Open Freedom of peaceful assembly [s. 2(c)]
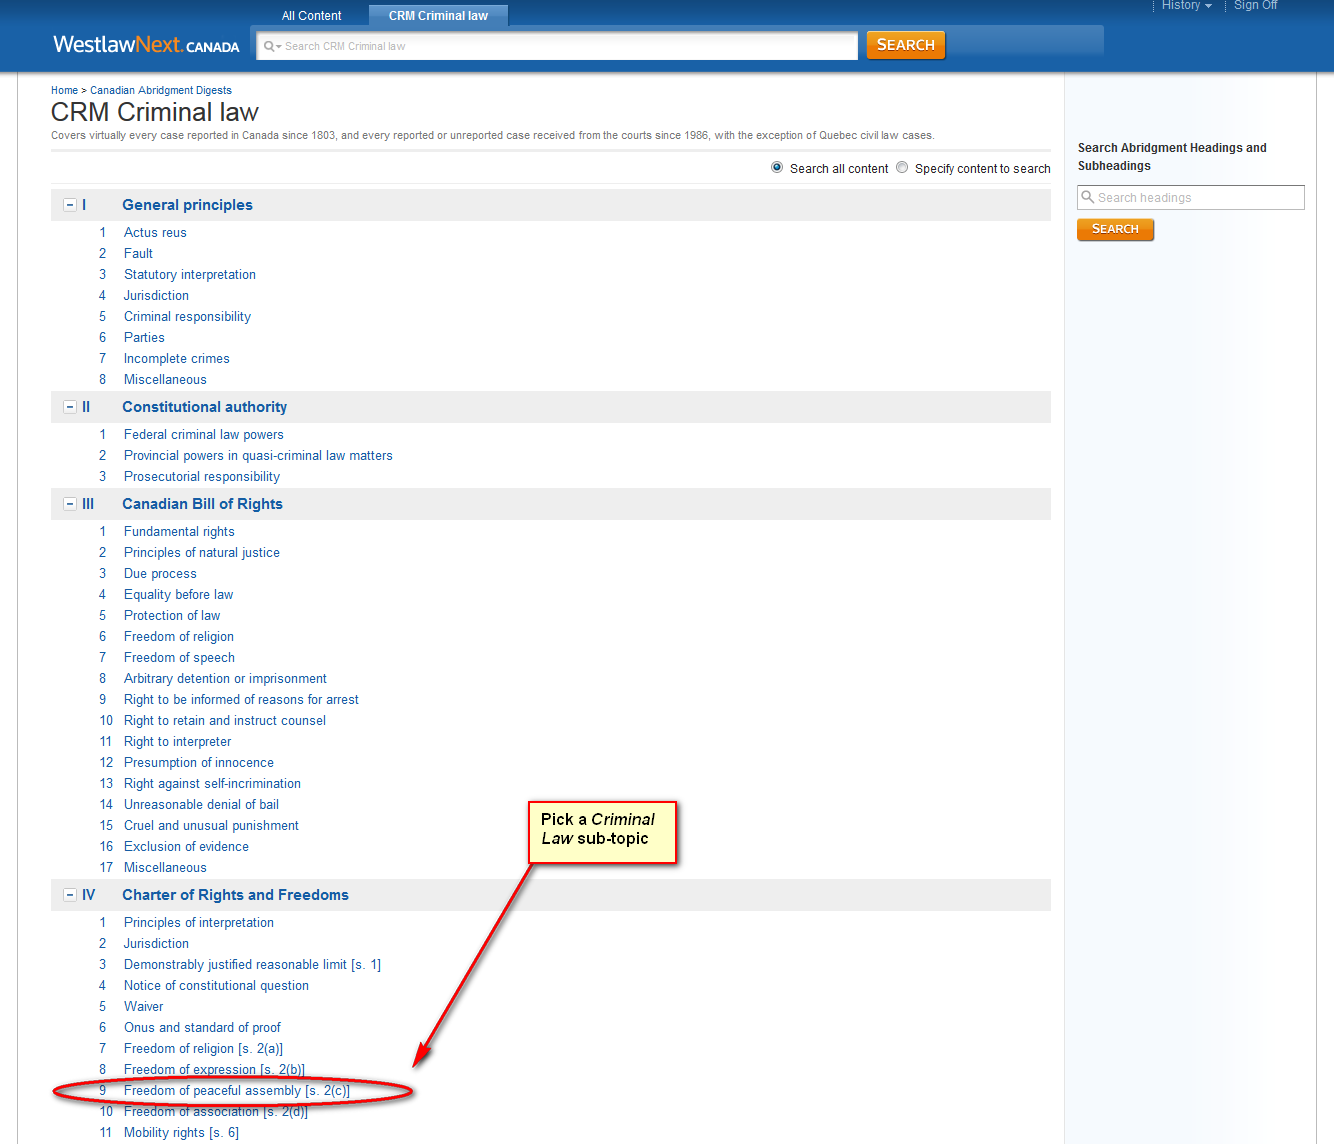The height and width of the screenshot is (1144, 1334). 237,1091
